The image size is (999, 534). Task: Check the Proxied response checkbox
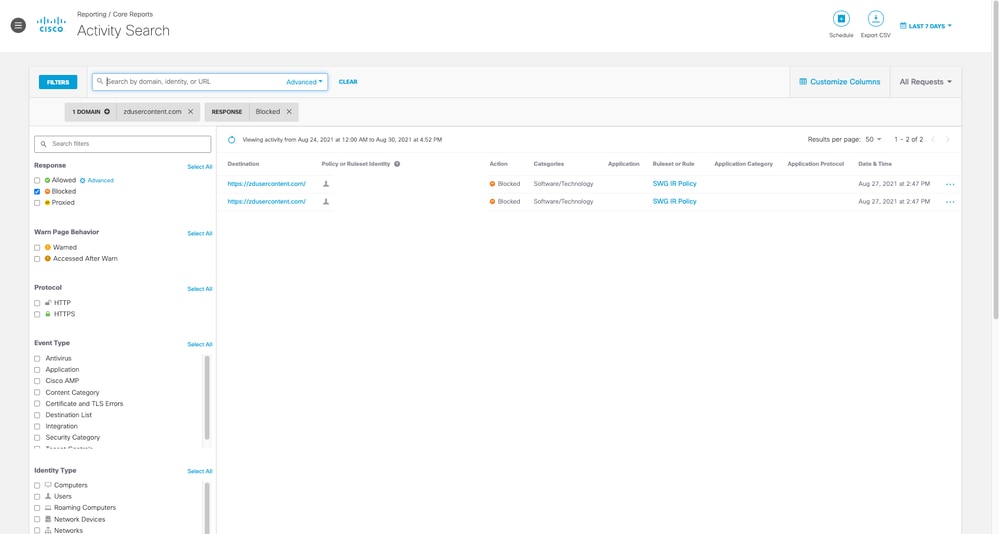pos(37,203)
